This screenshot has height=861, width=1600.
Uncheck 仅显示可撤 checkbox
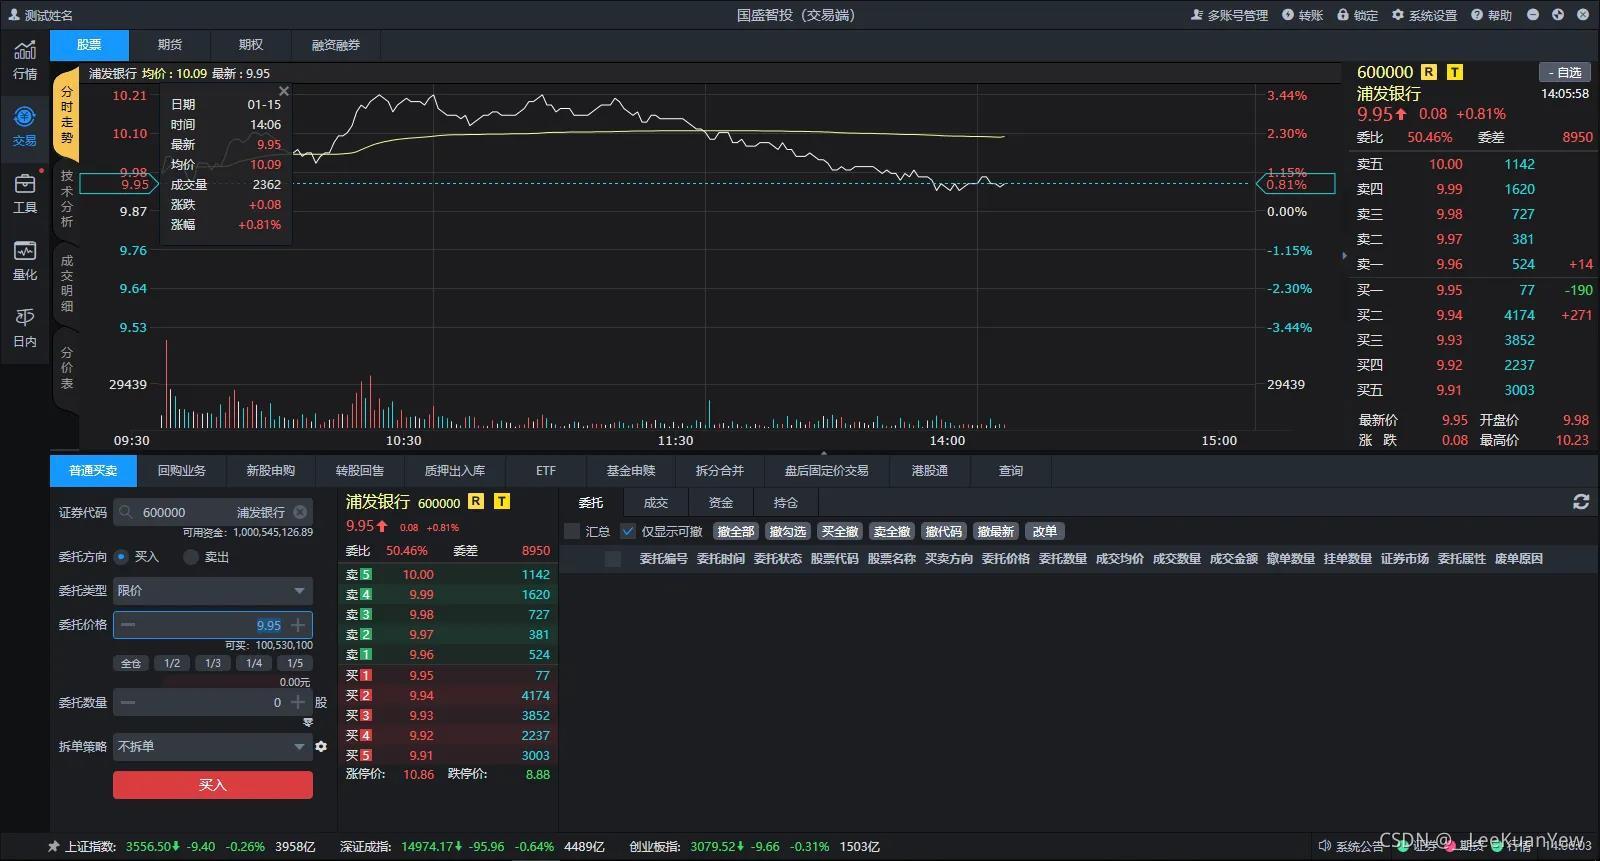tap(628, 531)
